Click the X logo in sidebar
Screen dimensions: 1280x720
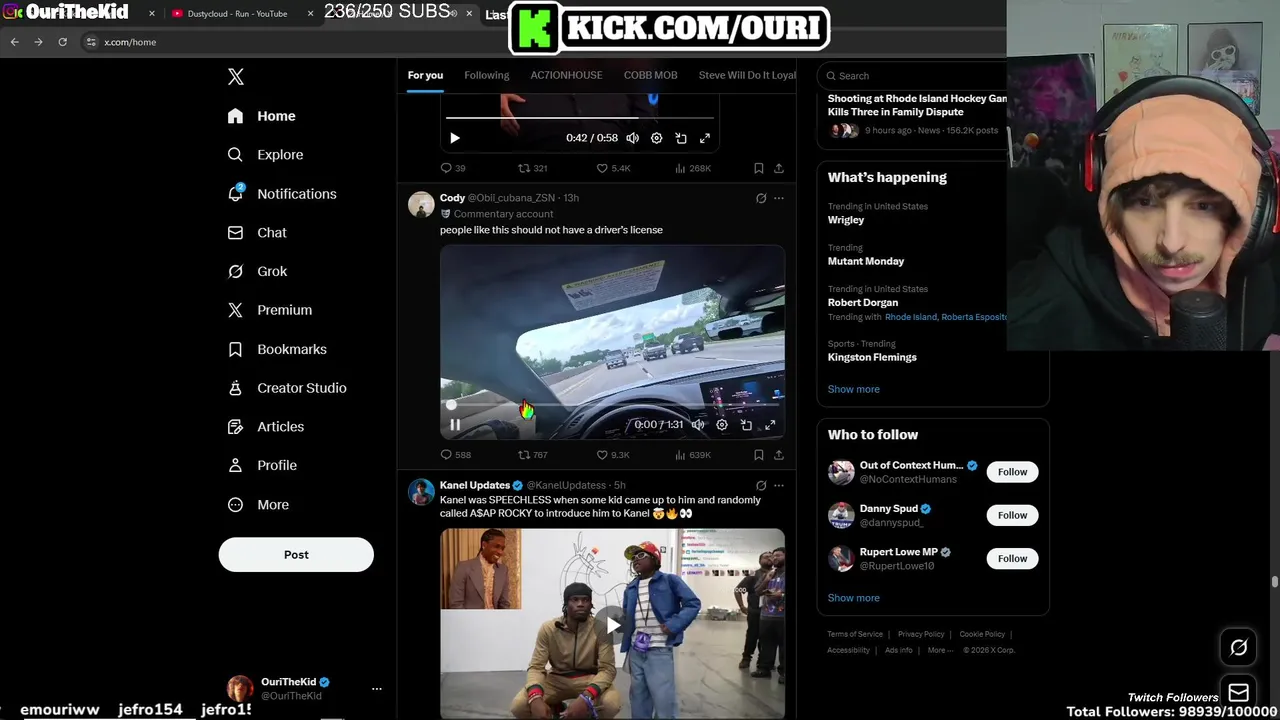pos(236,77)
